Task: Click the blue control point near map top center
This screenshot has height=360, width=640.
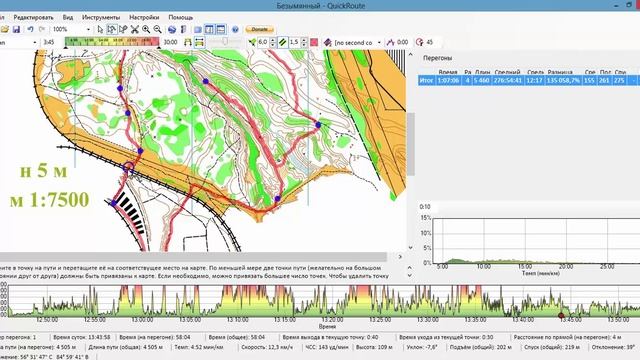Action: click(x=206, y=82)
